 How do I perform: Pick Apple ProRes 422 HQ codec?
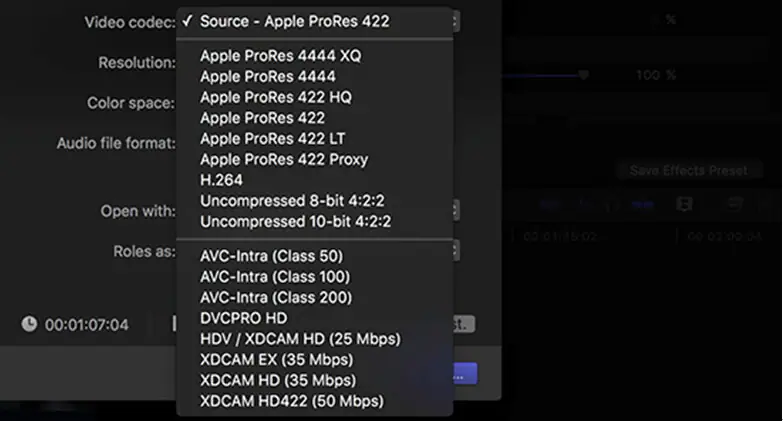(275, 97)
